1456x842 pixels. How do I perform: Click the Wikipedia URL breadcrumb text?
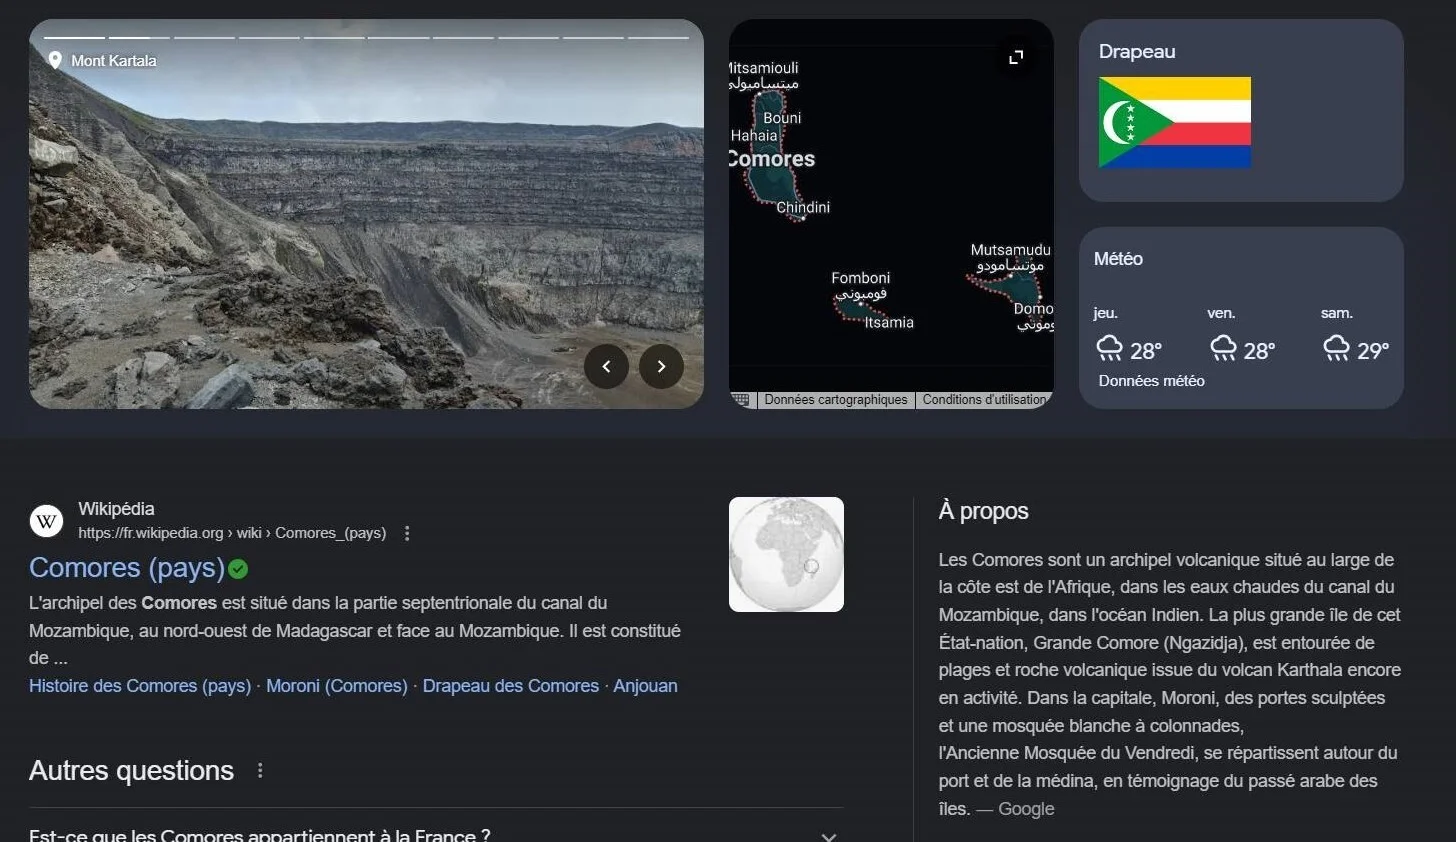click(x=232, y=533)
